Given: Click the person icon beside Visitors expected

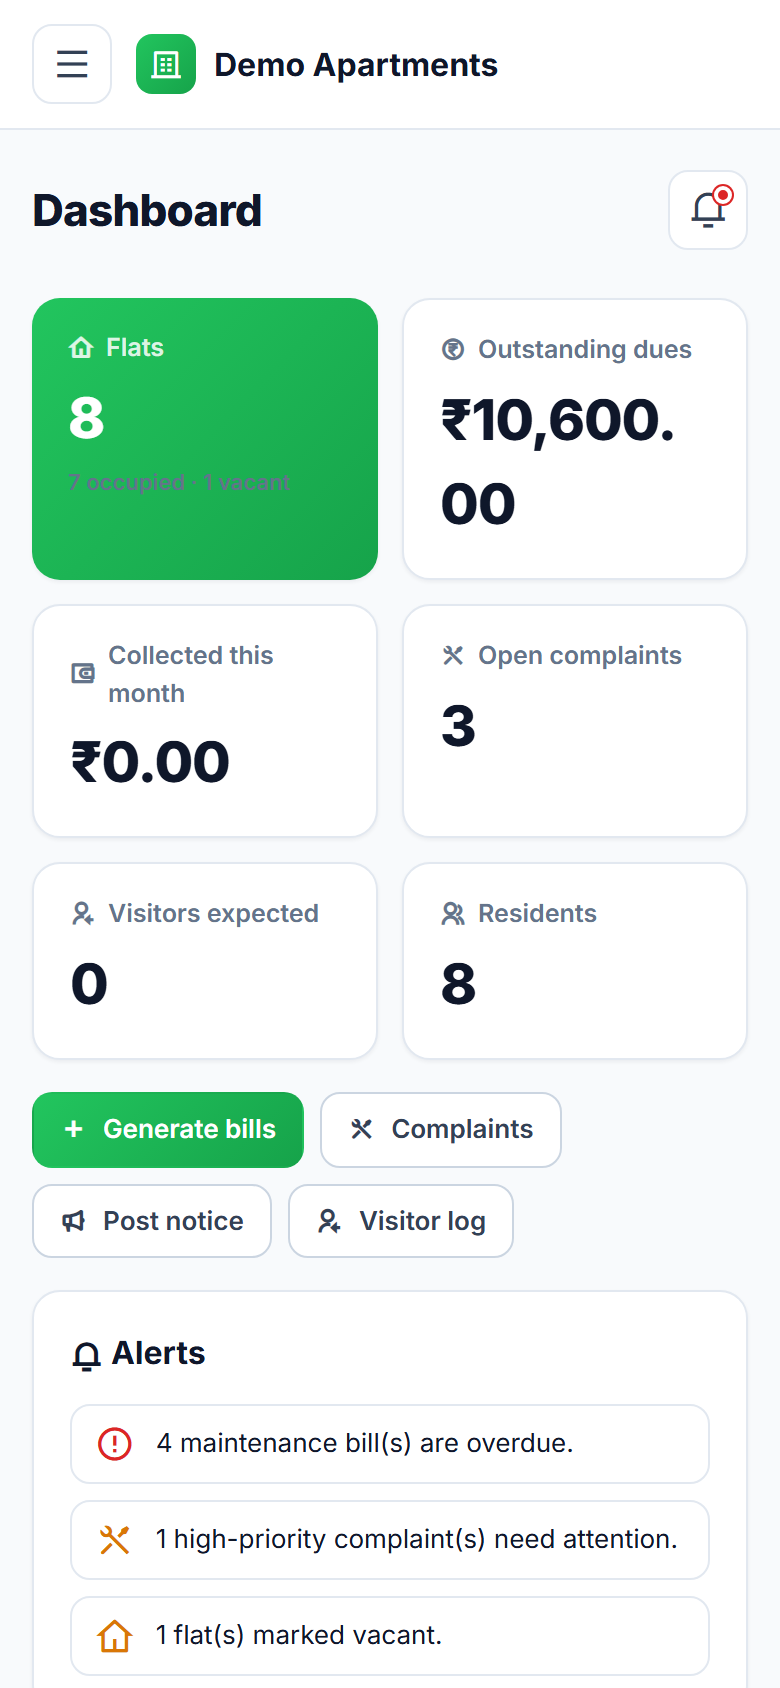Looking at the screenshot, I should pos(83,913).
